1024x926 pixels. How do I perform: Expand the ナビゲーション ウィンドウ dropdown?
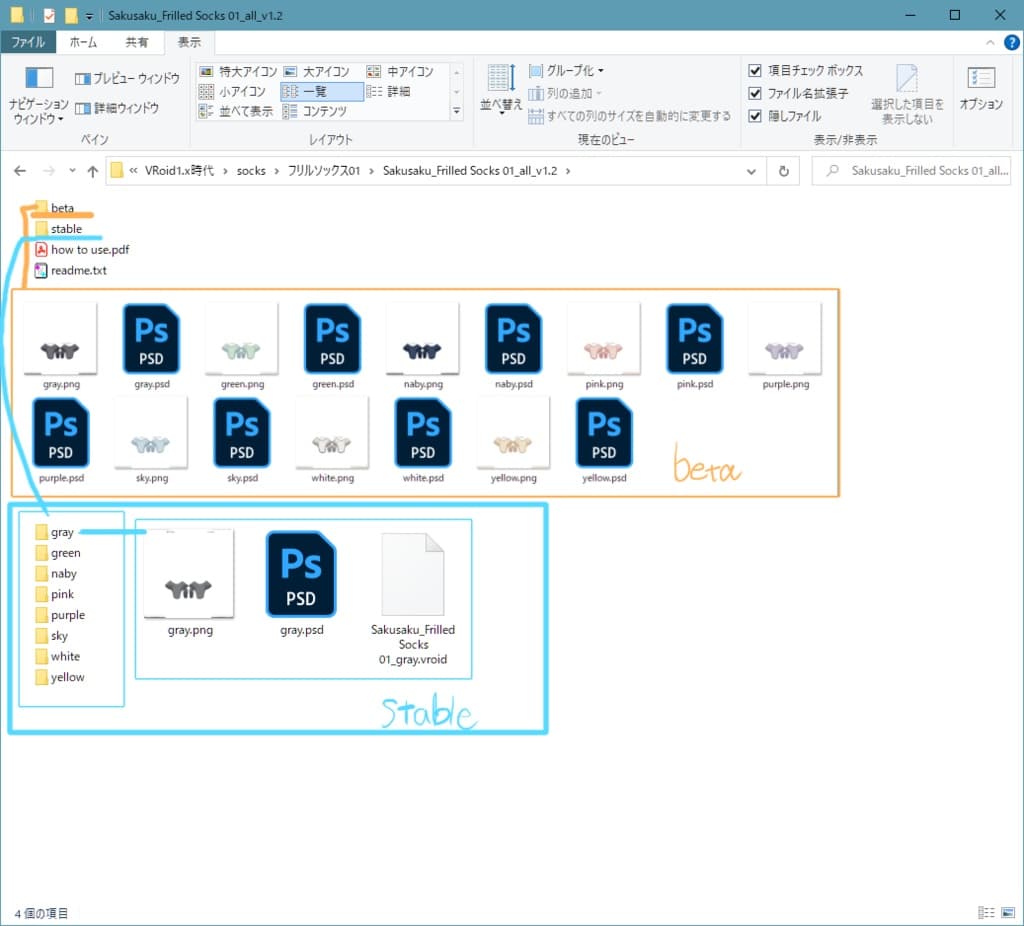(x=39, y=112)
